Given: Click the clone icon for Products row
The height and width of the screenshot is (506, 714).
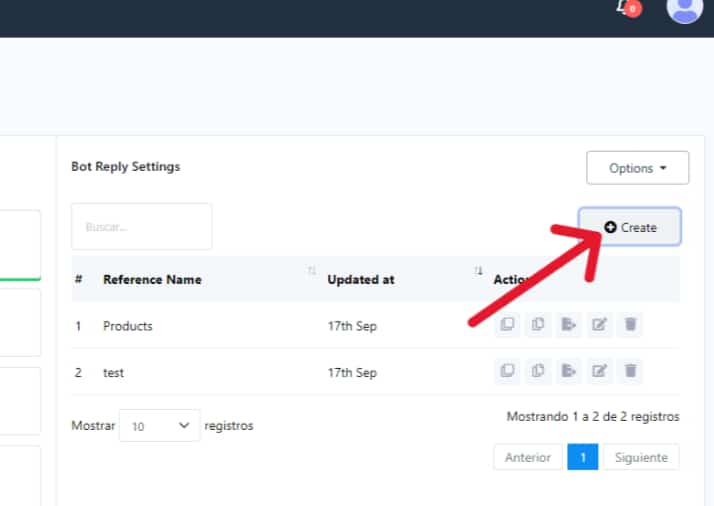Looking at the screenshot, I should 507,324.
